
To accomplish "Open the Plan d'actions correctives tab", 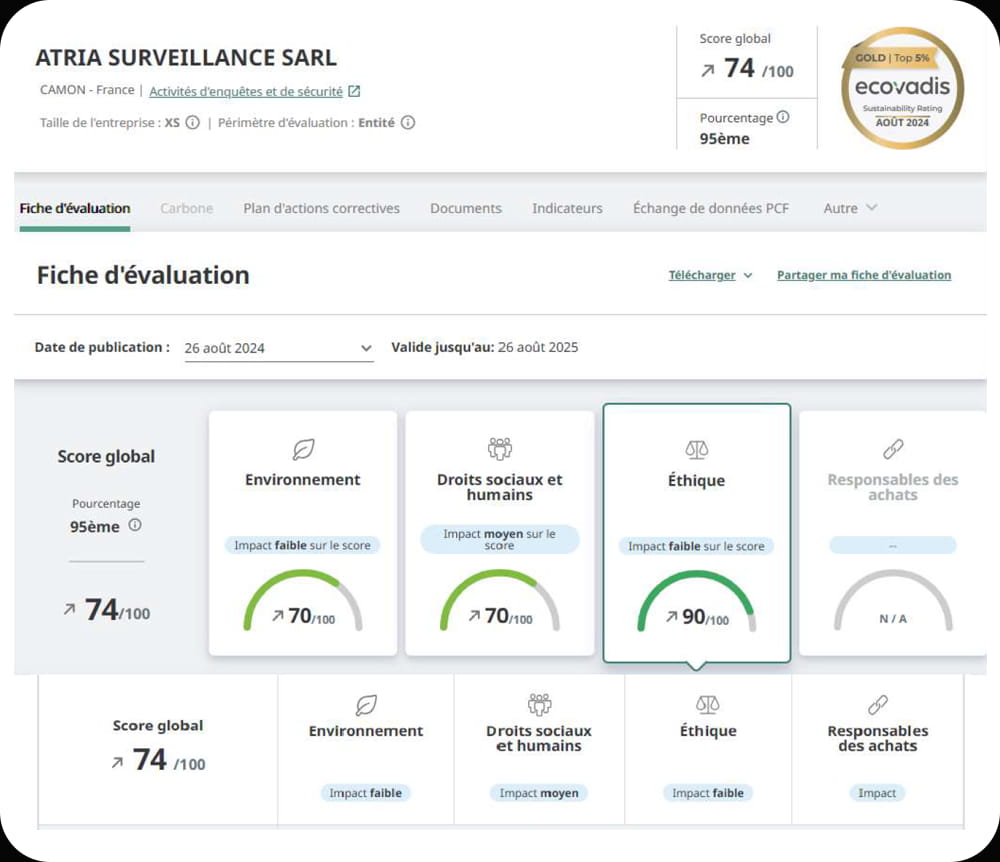I will tap(321, 208).
